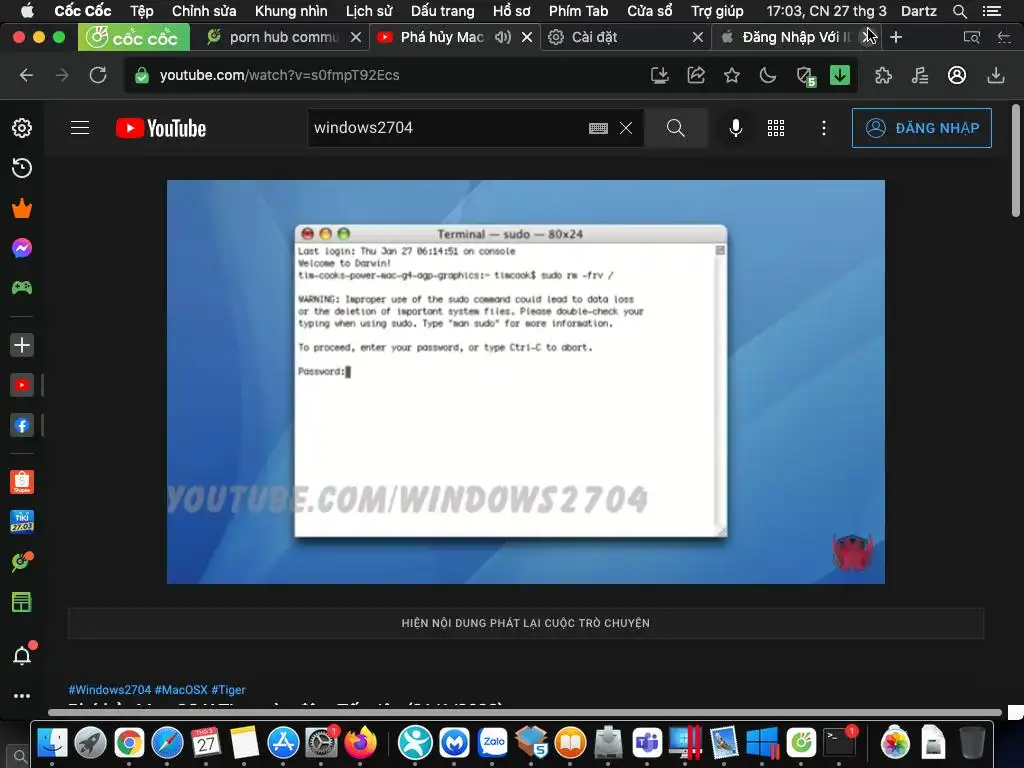Open Cốc Cốc sidebar settings gear
The image size is (1024, 768).
tap(22, 128)
